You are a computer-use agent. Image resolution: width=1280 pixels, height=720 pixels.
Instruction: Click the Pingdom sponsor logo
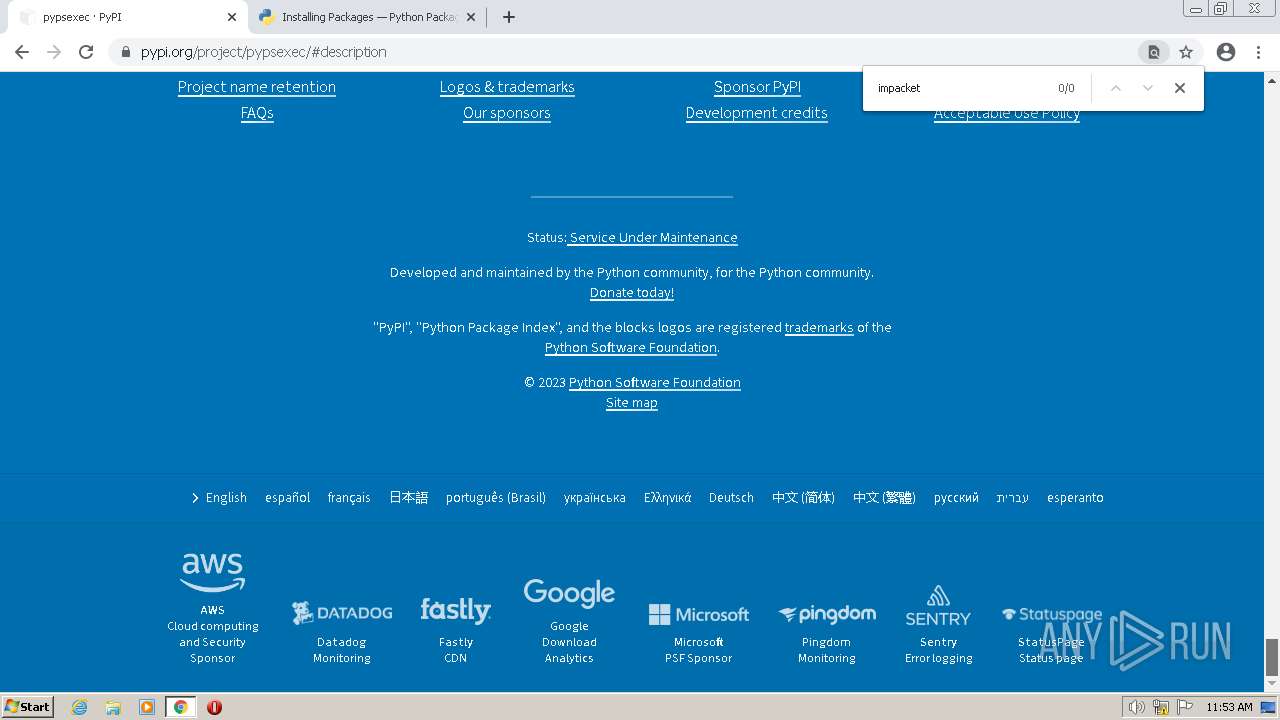tap(827, 614)
